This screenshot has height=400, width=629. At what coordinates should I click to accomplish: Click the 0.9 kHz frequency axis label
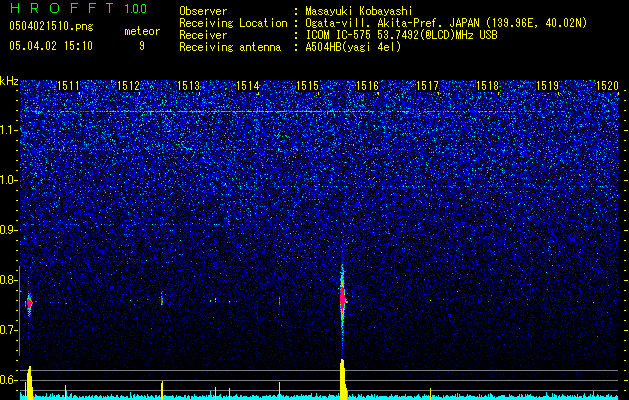pos(8,230)
